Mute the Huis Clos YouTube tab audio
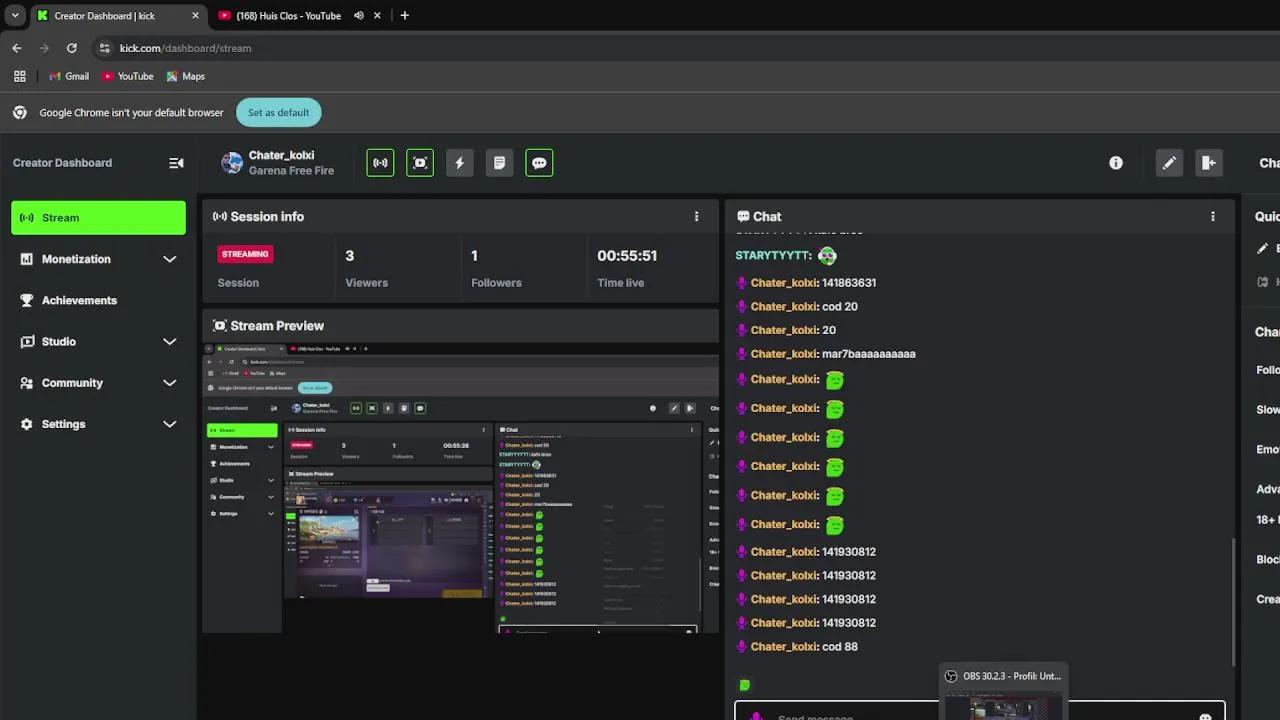The height and width of the screenshot is (720, 1280). (358, 15)
